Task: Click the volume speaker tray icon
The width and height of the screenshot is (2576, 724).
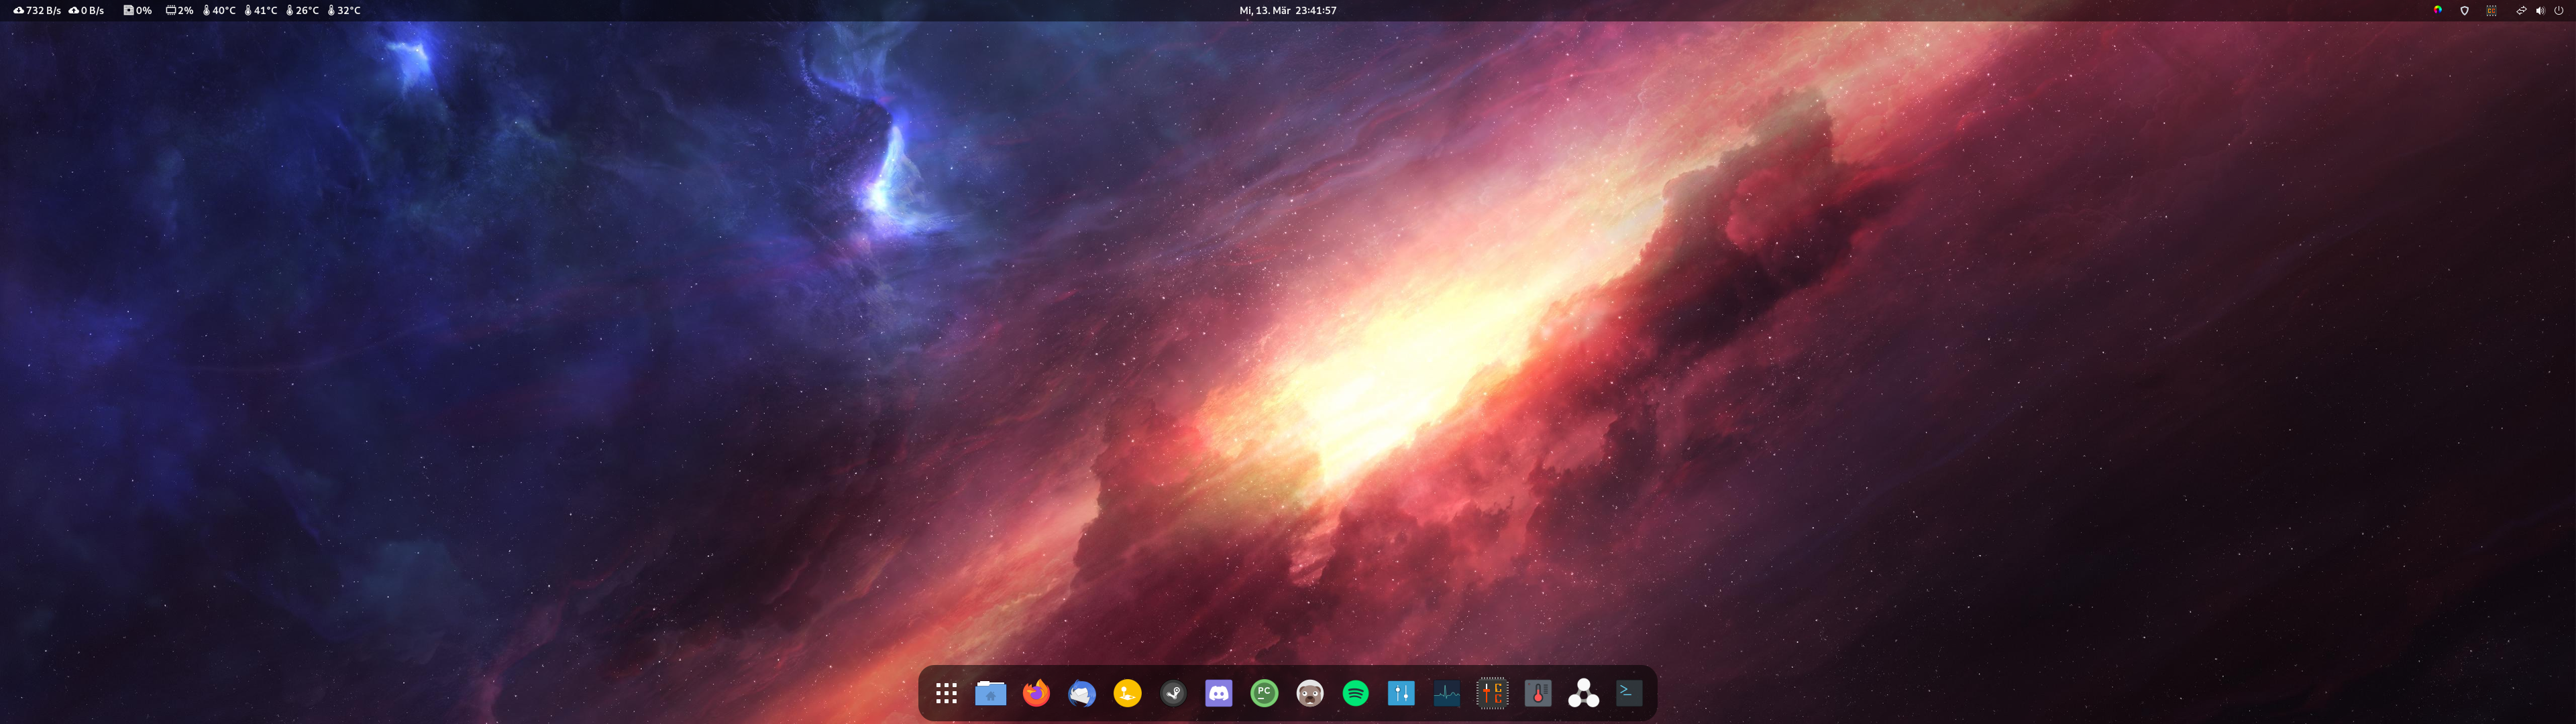Action: pos(2540,10)
